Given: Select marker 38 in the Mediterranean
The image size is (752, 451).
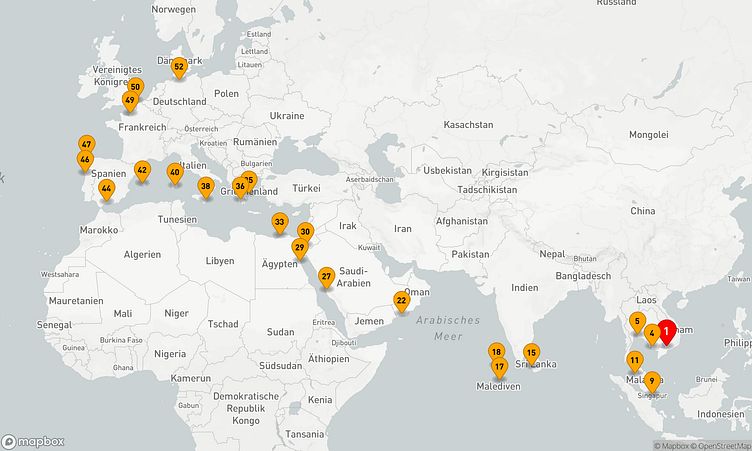Looking at the screenshot, I should point(205,186).
